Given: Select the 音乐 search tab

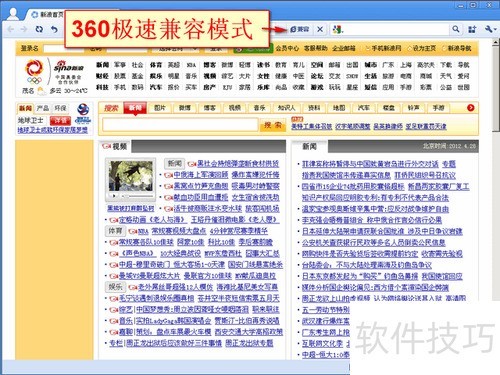Looking at the screenshot, I should pos(259,108).
